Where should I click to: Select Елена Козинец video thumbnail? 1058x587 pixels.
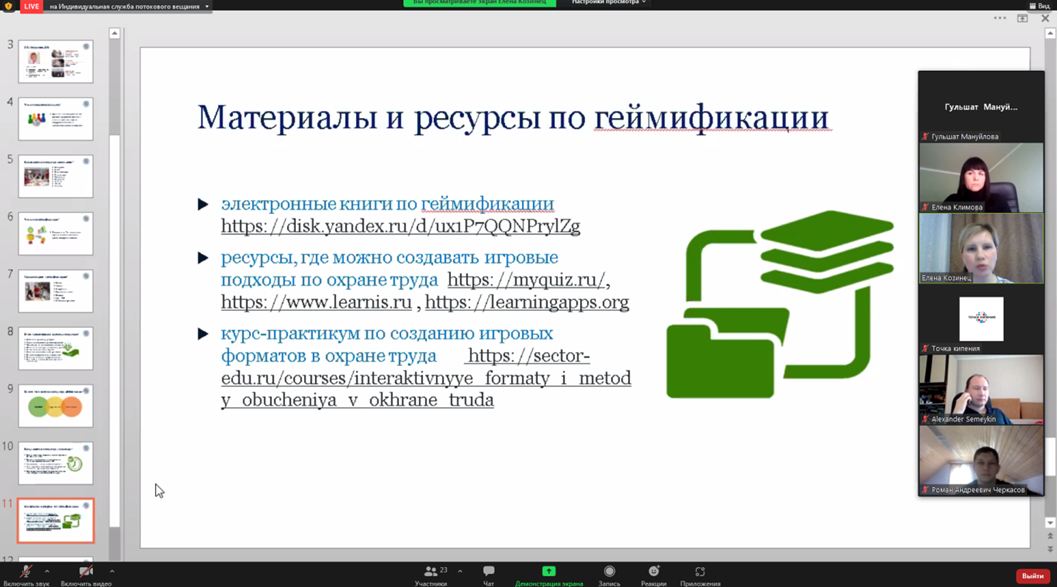[x=980, y=248]
